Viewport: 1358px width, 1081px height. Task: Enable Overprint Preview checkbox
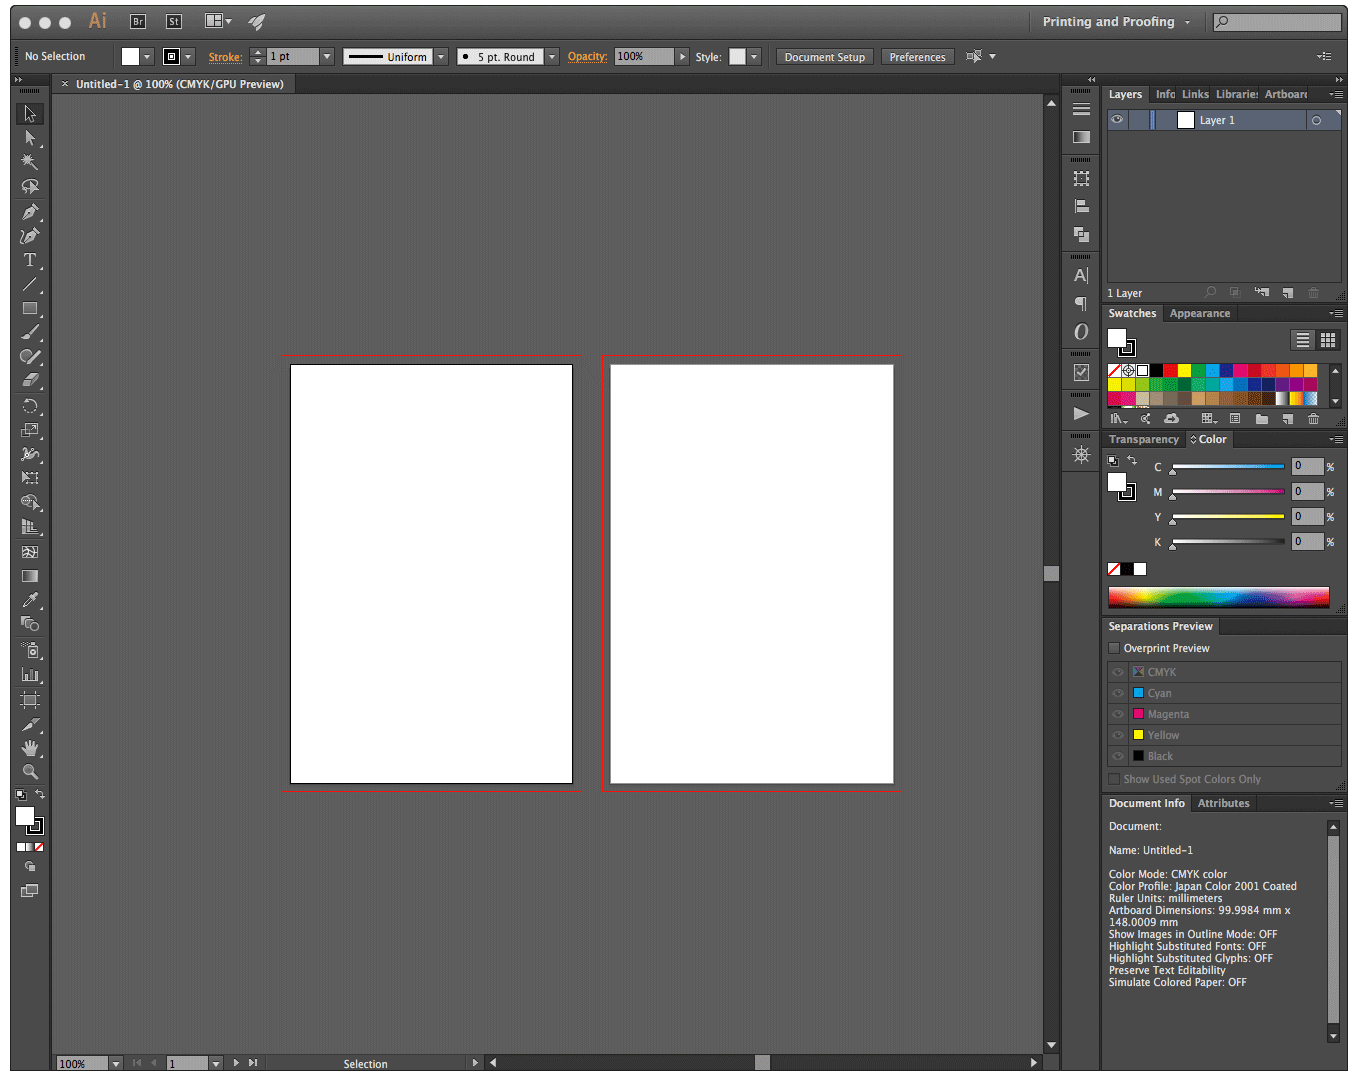click(1114, 648)
